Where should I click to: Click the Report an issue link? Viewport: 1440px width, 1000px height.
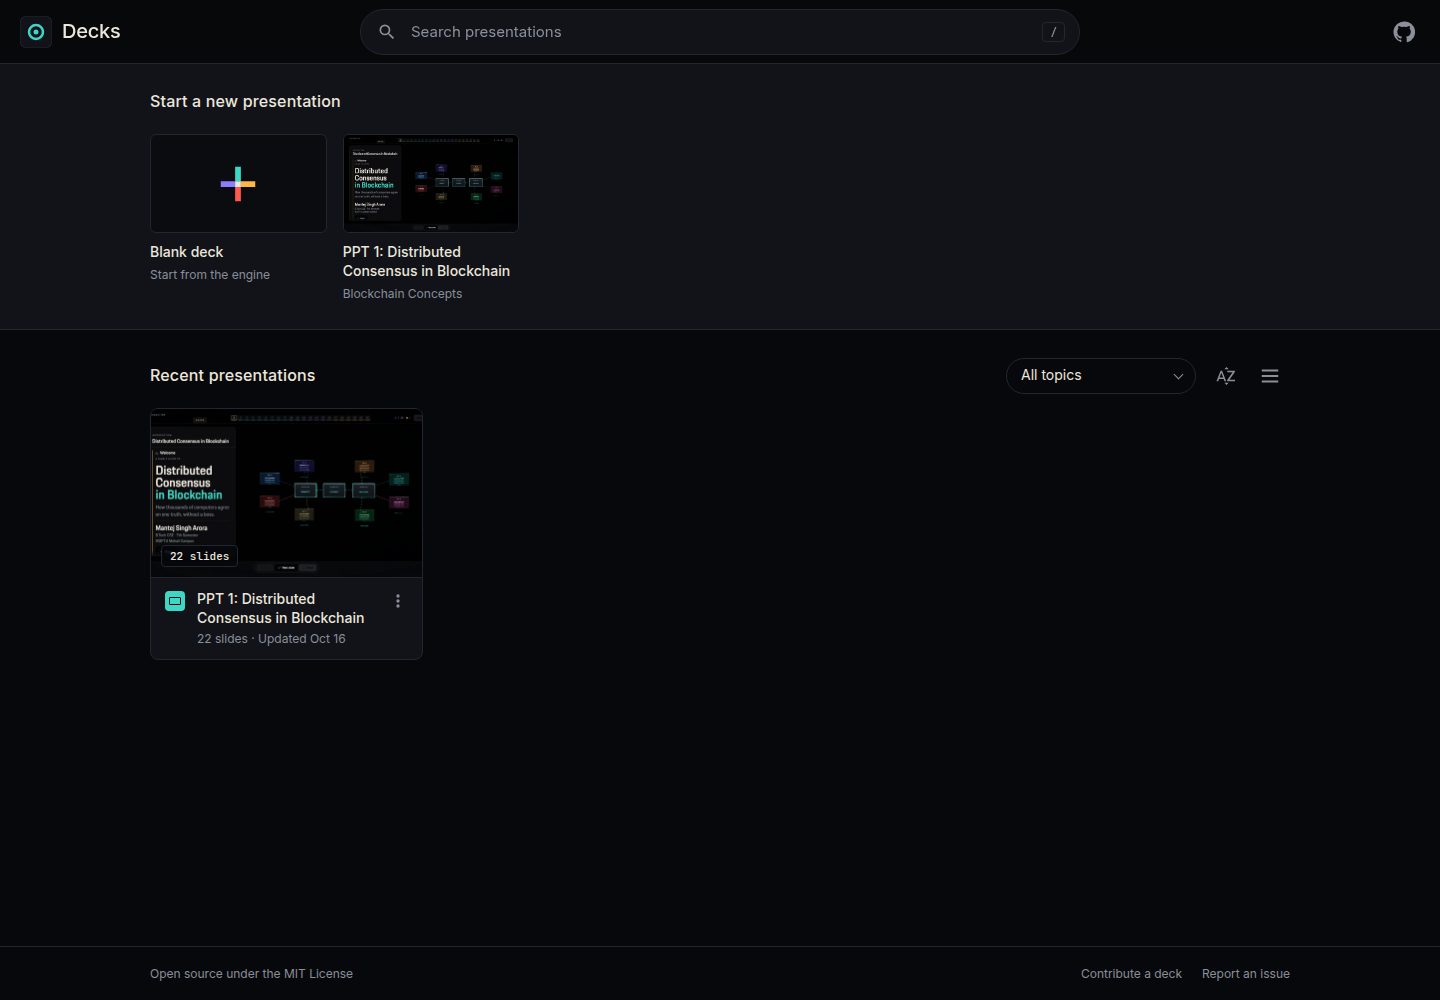1246,974
